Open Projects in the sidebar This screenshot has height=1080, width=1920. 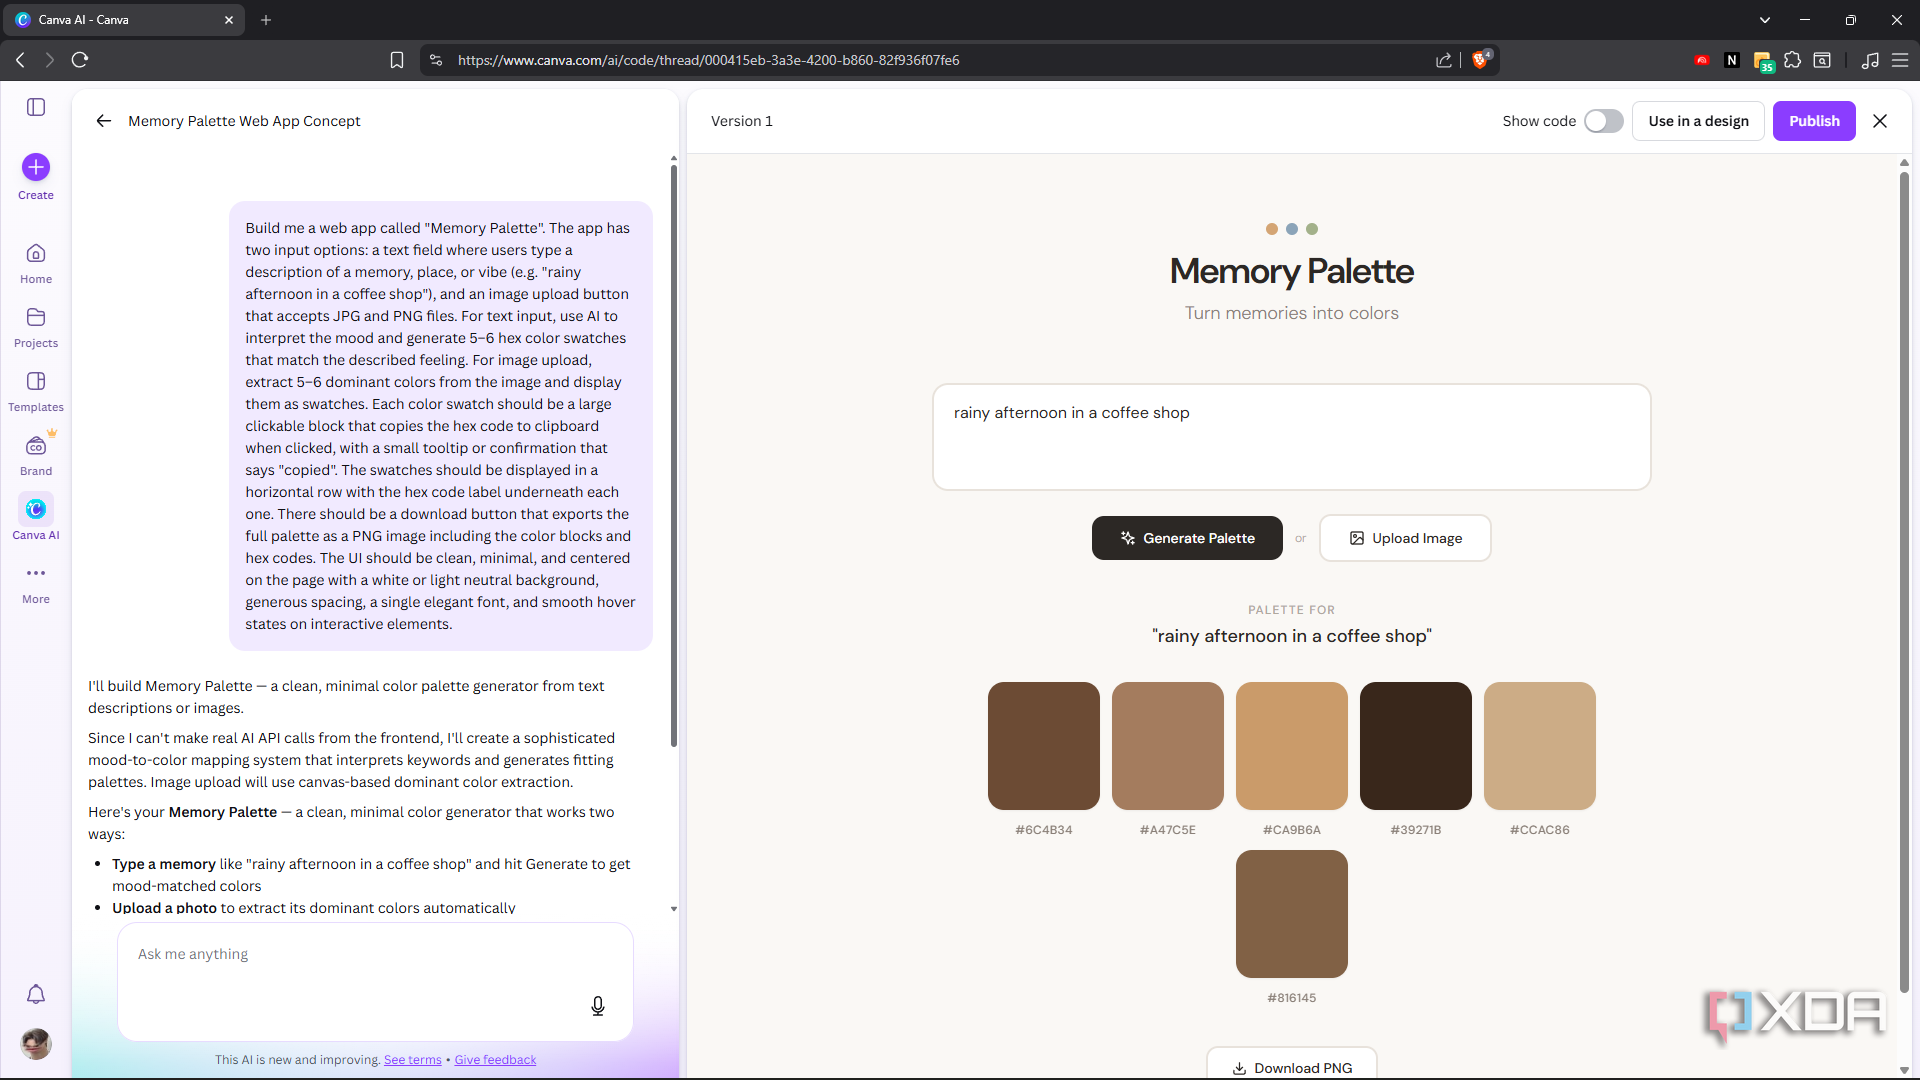tap(36, 328)
